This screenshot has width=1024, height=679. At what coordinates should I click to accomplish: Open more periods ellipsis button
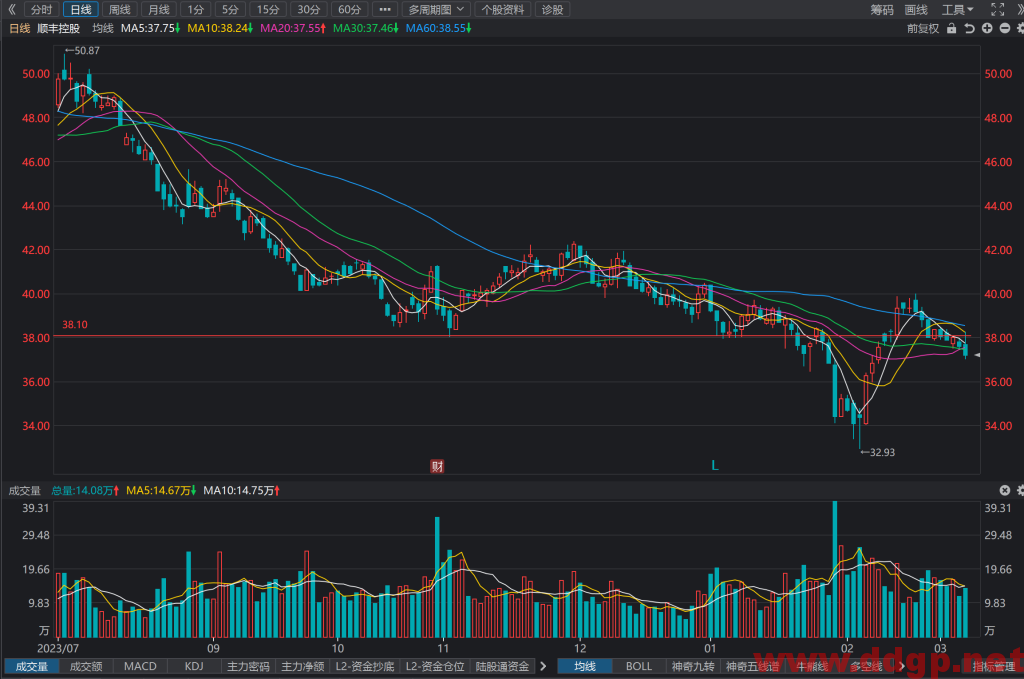tap(385, 9)
